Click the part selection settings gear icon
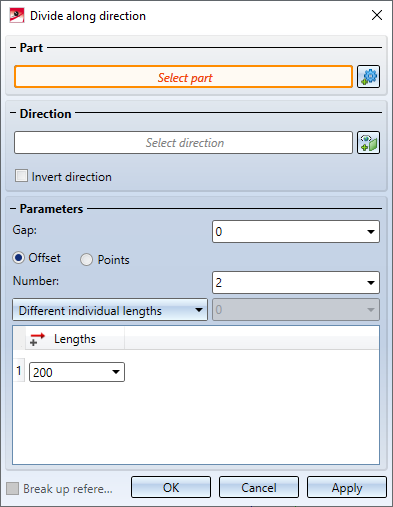Image resolution: width=393 pixels, height=507 pixels. [x=368, y=77]
